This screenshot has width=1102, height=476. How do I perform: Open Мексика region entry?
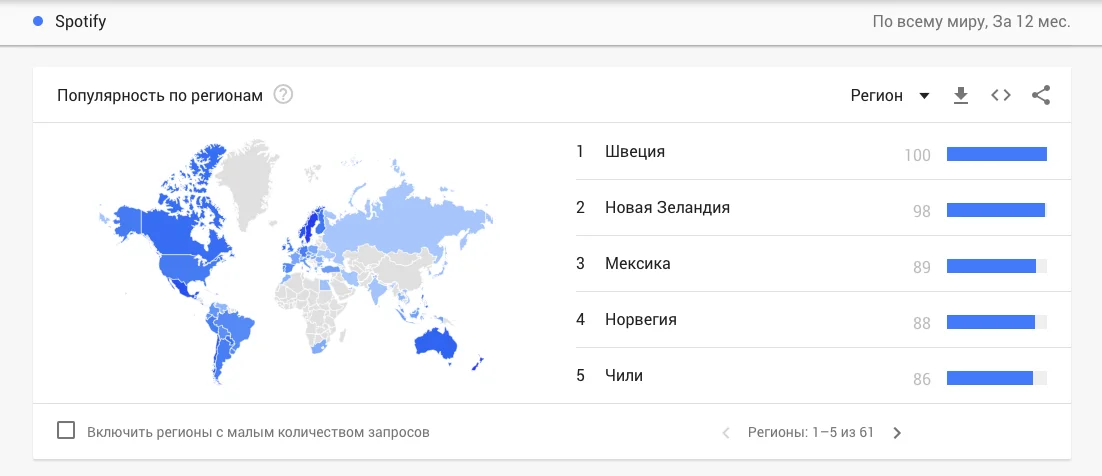click(x=637, y=264)
